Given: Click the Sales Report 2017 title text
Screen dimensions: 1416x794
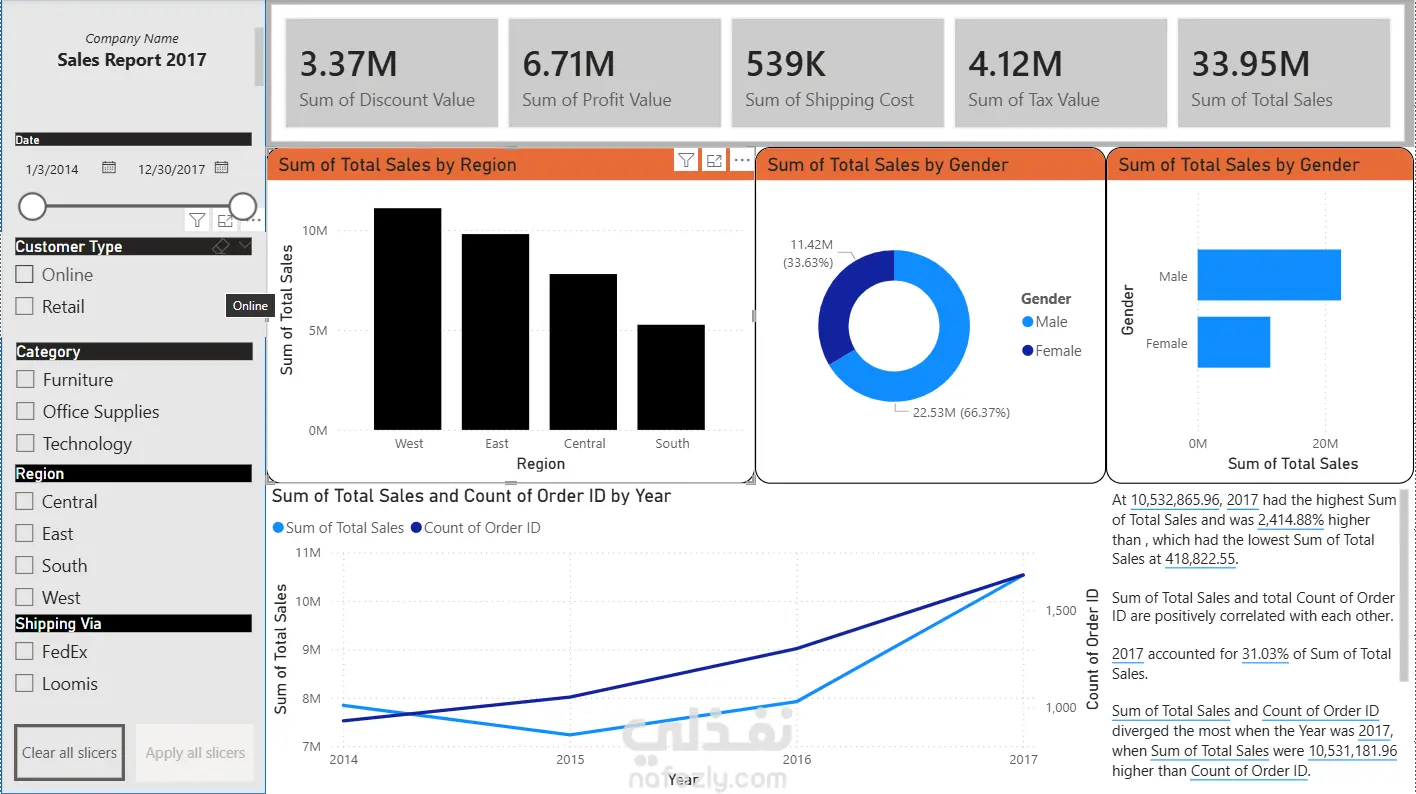Looking at the screenshot, I should pyautogui.click(x=132, y=60).
